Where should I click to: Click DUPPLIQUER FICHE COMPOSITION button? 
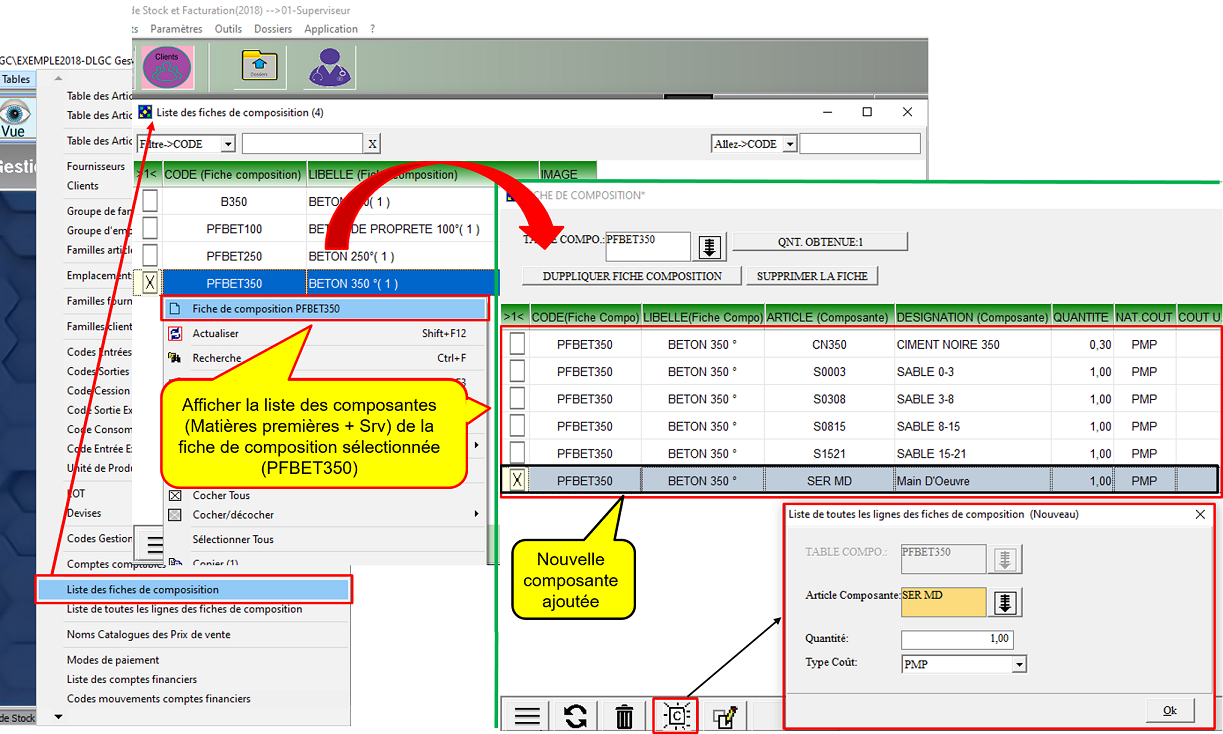click(632, 276)
